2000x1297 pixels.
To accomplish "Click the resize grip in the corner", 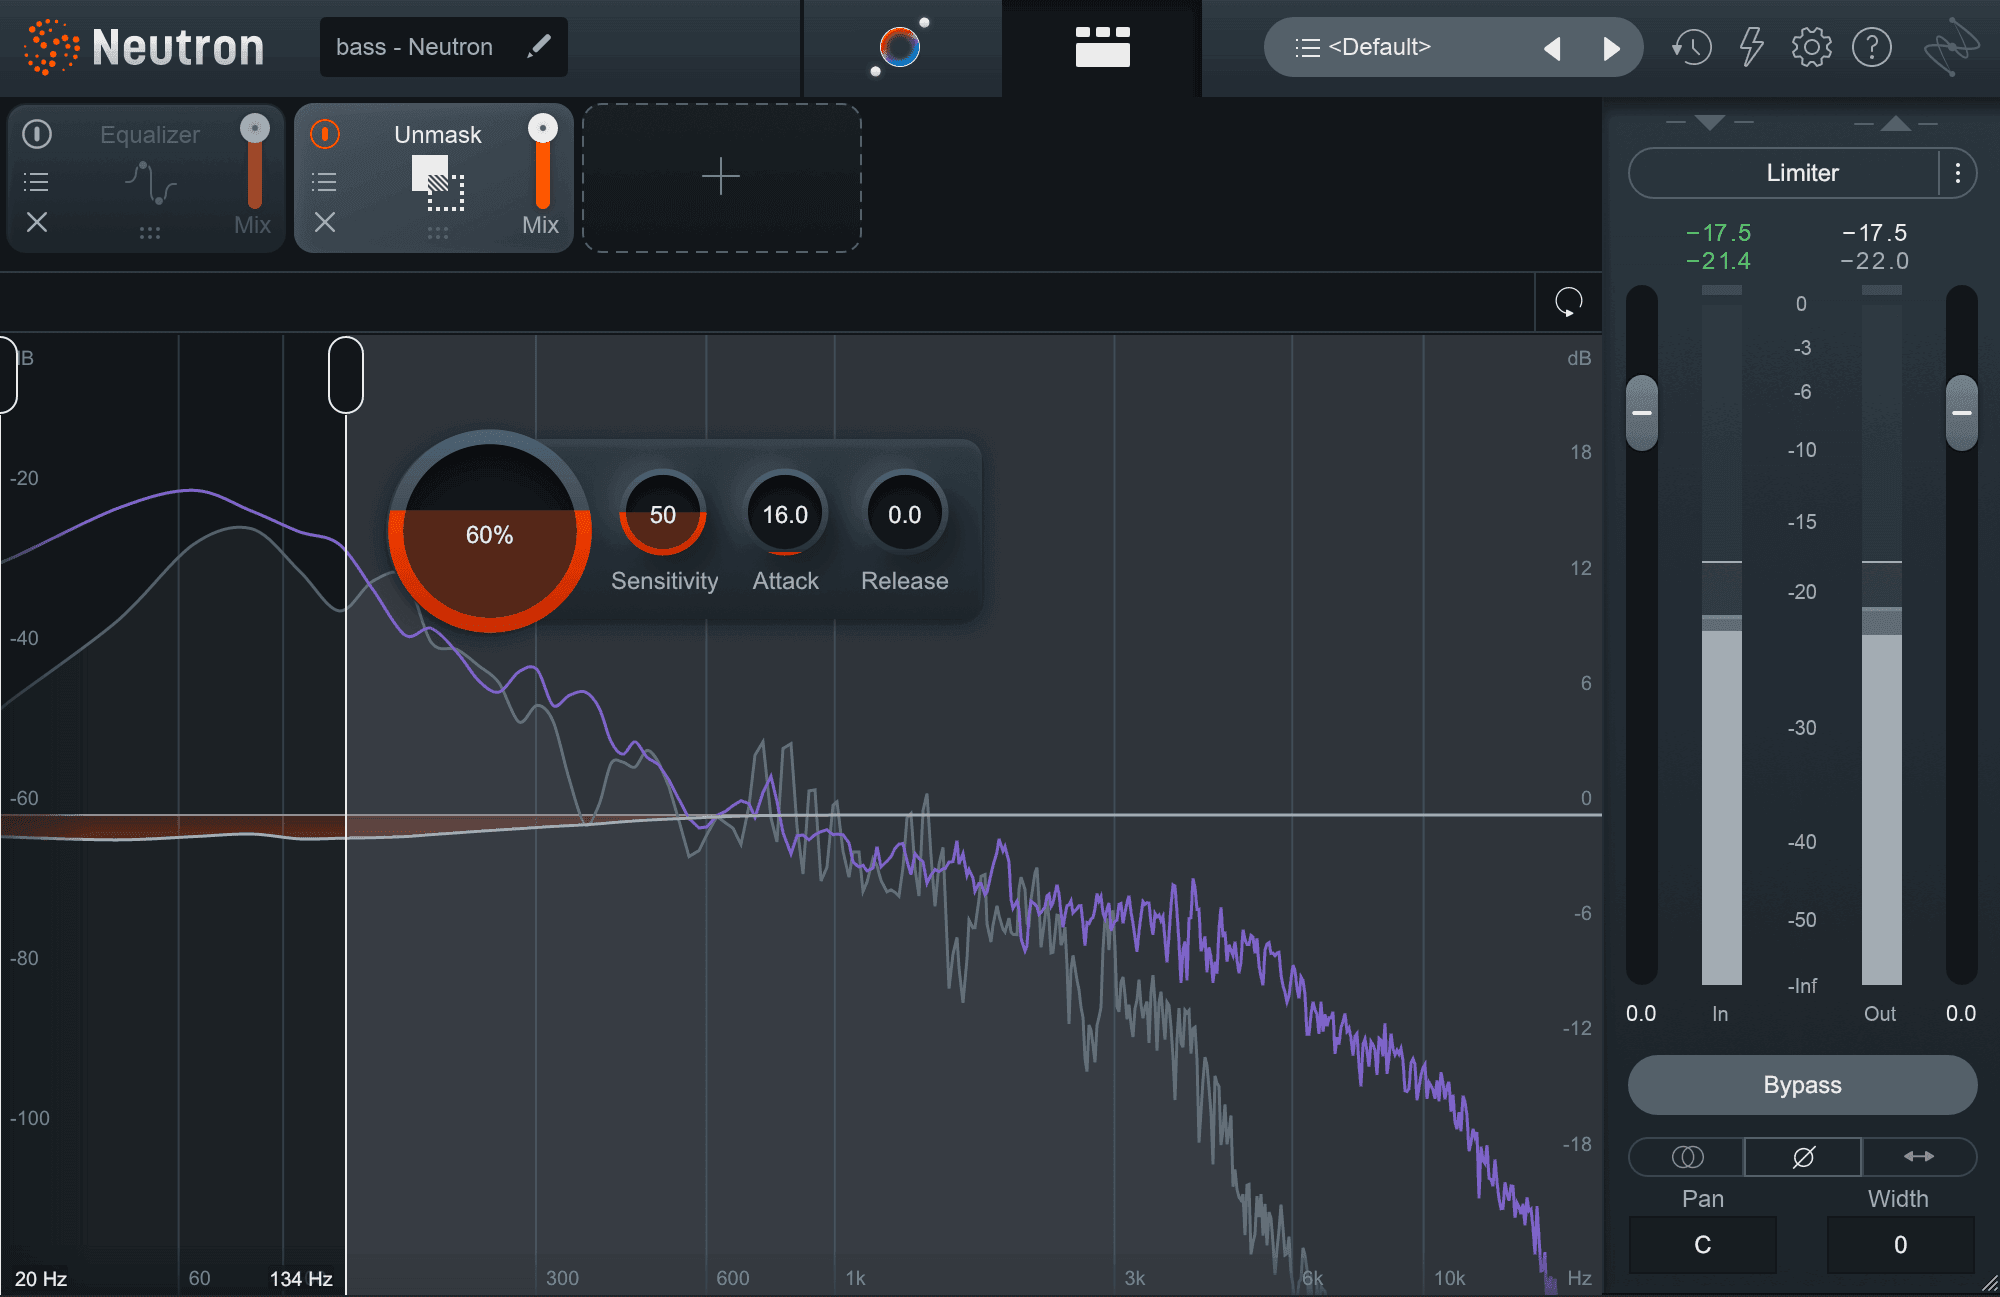I will click(x=1989, y=1286).
